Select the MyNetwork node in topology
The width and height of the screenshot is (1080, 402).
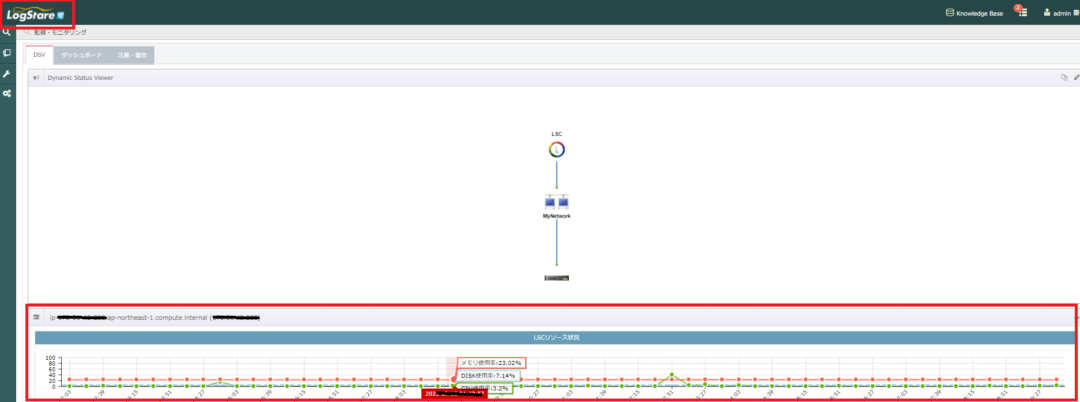pos(556,202)
